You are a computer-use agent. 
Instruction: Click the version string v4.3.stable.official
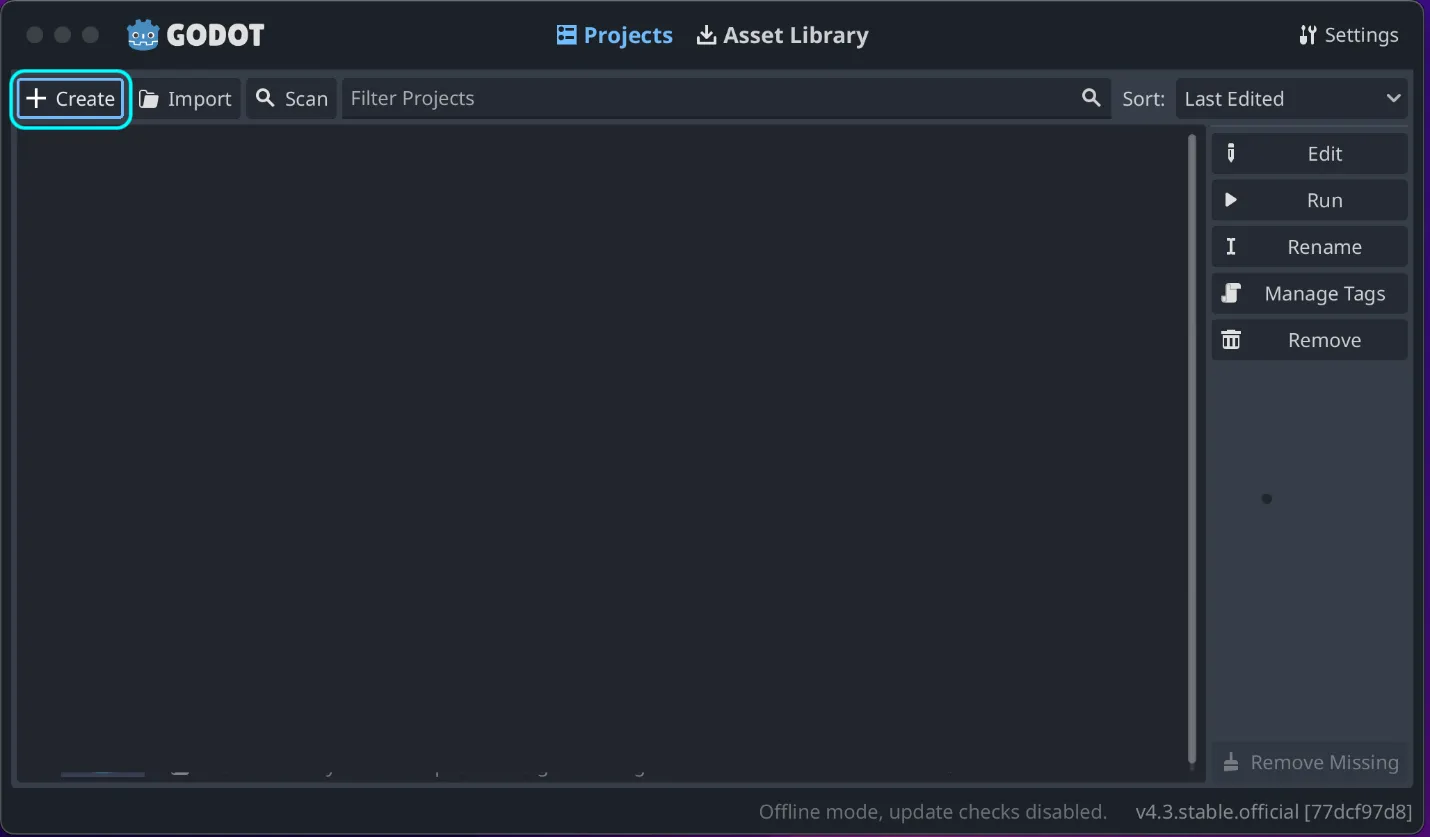(x=1273, y=811)
